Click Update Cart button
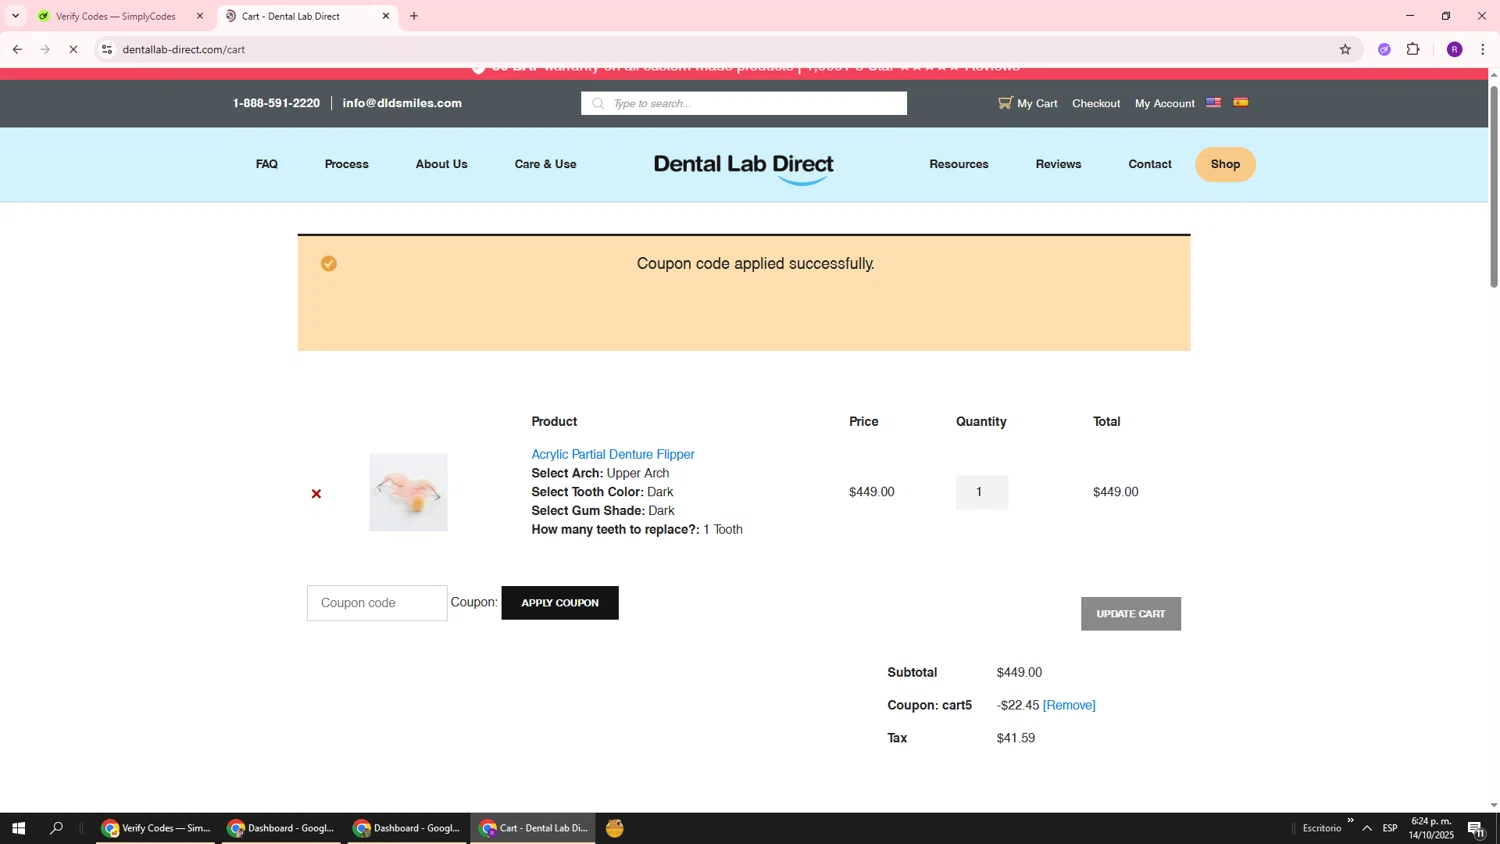Viewport: 1500px width, 844px height. click(x=1131, y=614)
